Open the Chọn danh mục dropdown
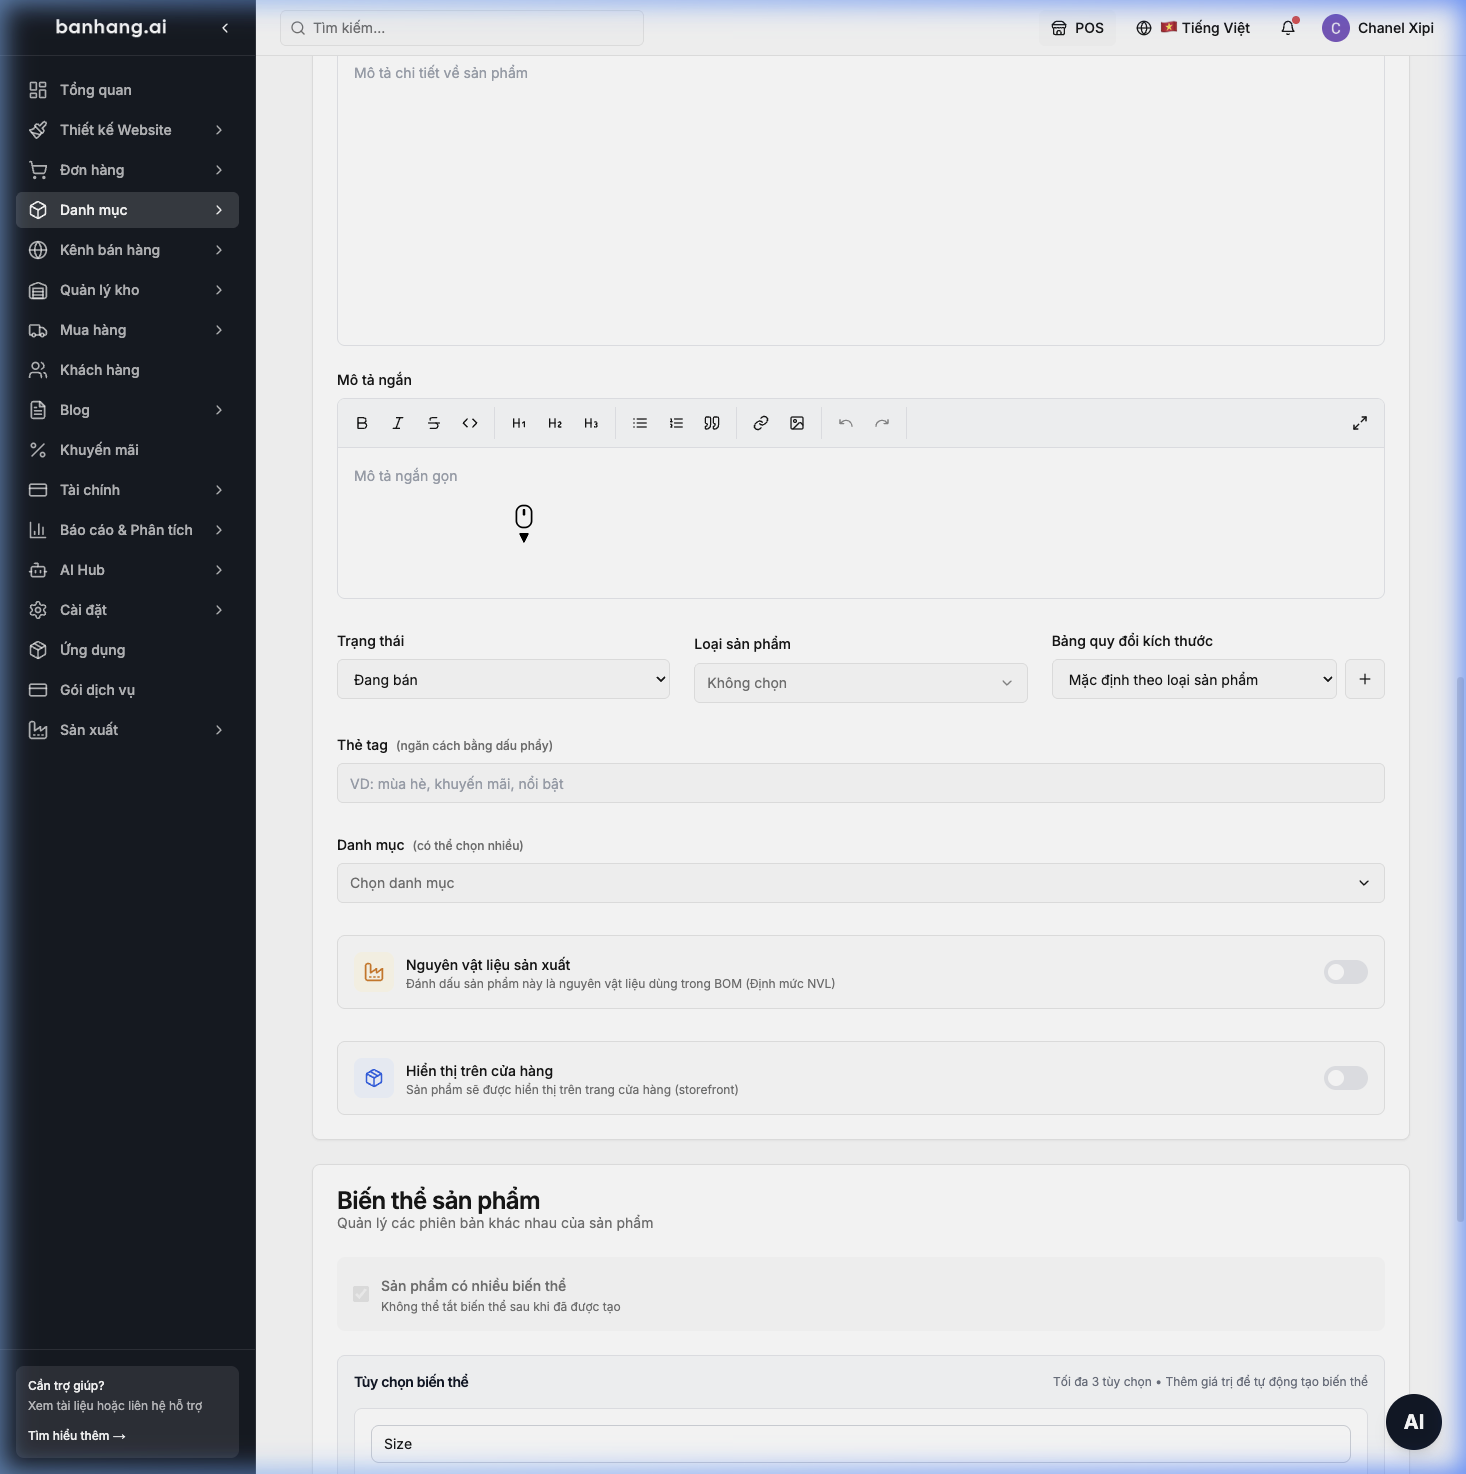This screenshot has width=1466, height=1474. [x=861, y=883]
